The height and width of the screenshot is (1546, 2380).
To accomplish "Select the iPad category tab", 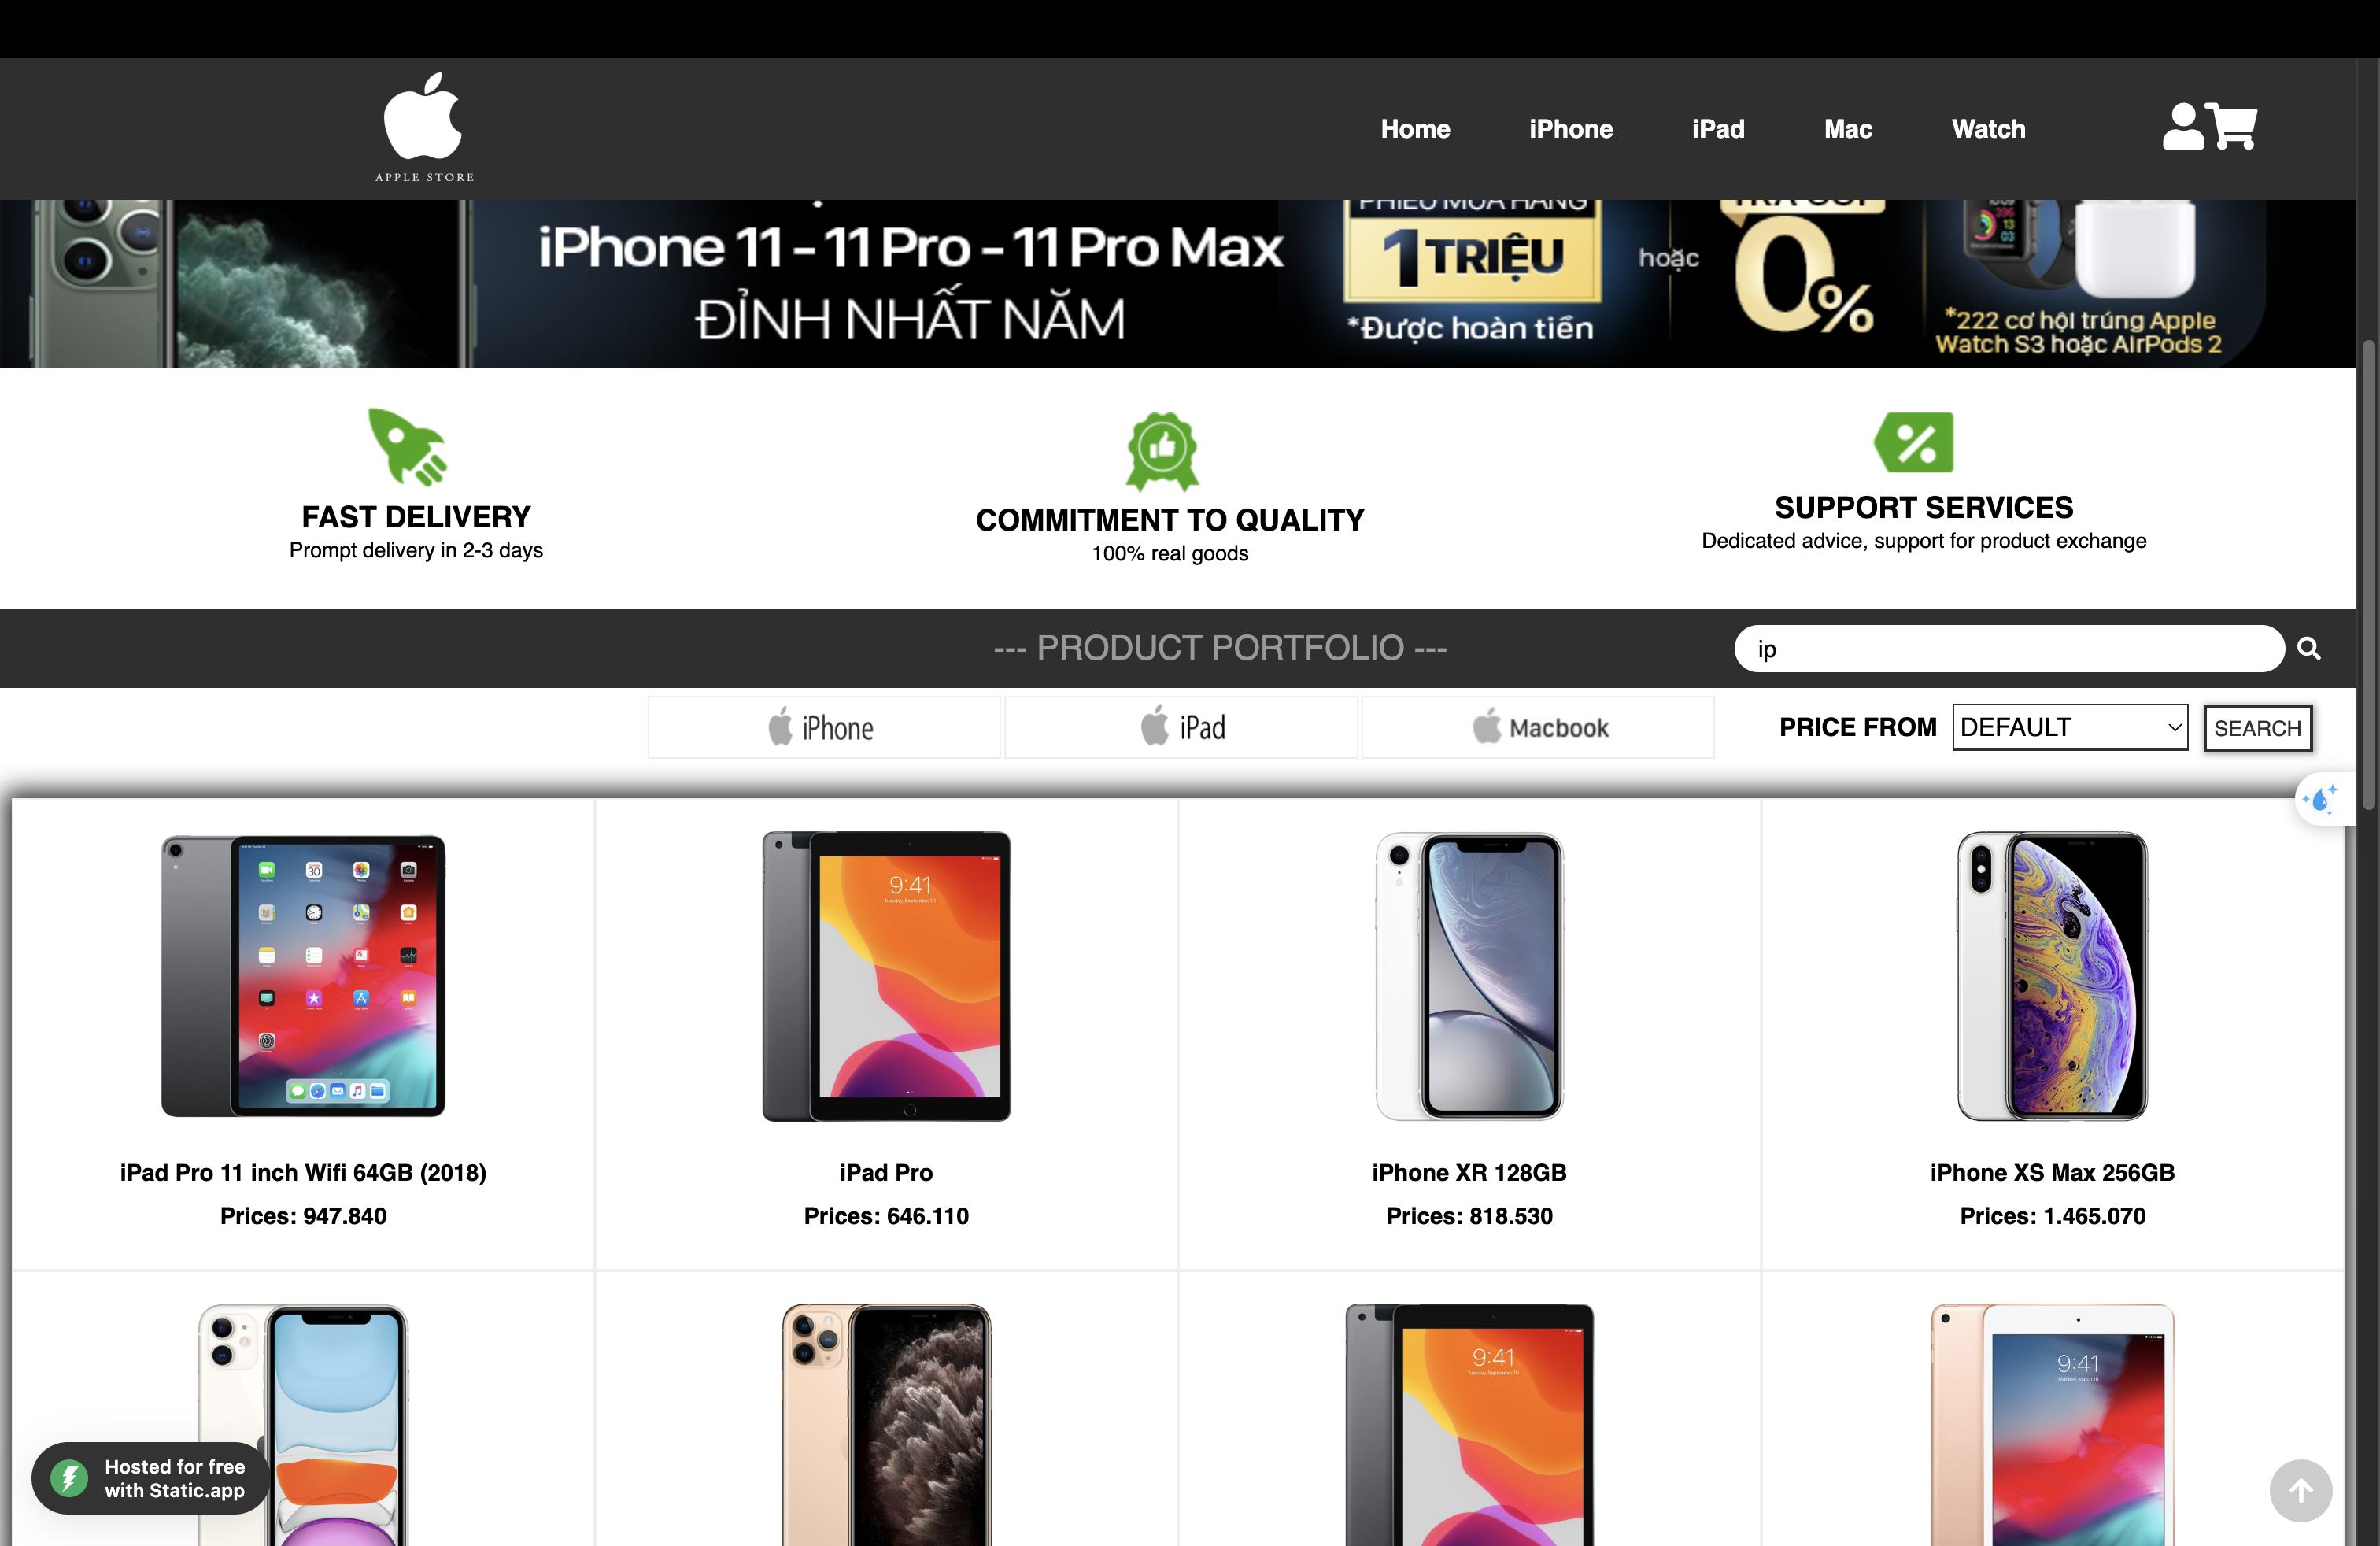I will pos(1181,727).
